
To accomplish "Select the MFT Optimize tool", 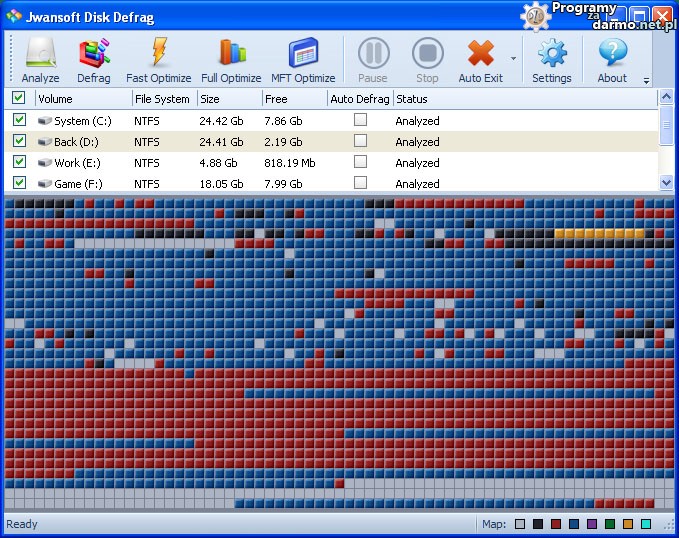I will (302, 59).
